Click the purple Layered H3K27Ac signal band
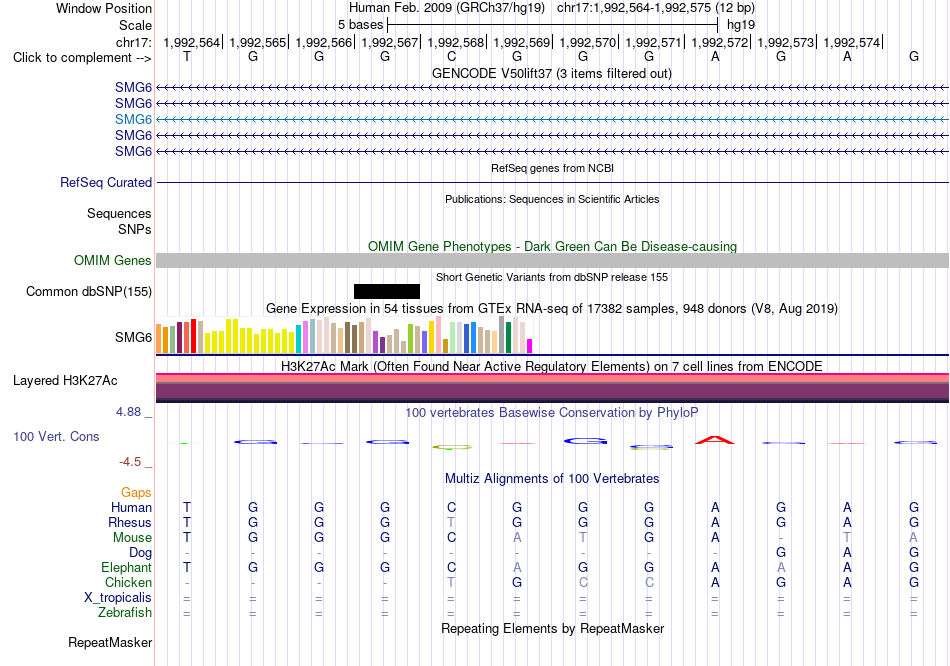This screenshot has width=950, height=666. 552,391
